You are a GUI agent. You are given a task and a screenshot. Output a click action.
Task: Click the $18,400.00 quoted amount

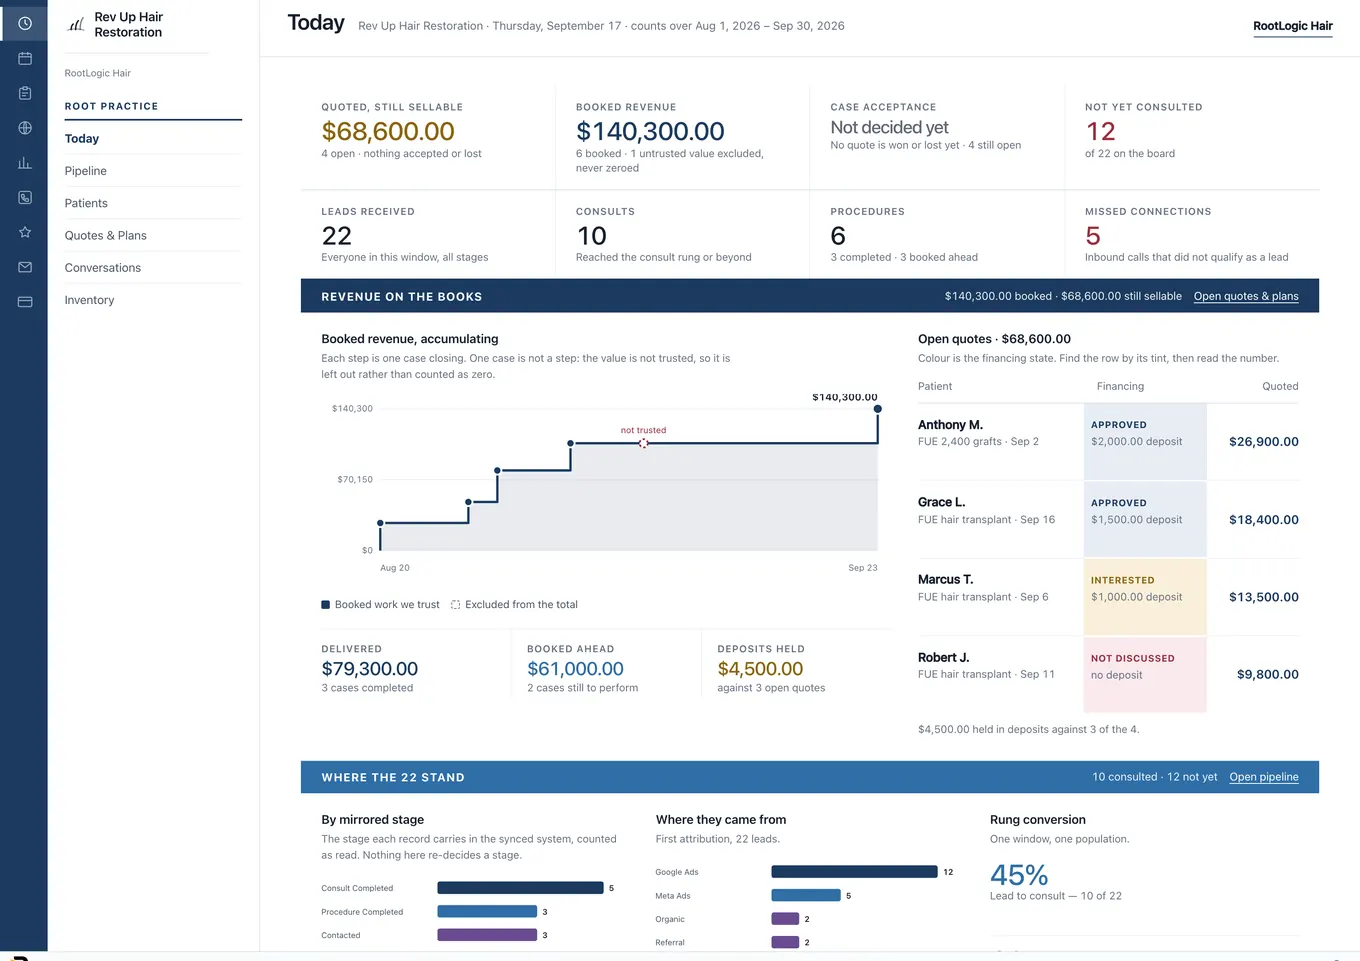point(1264,520)
